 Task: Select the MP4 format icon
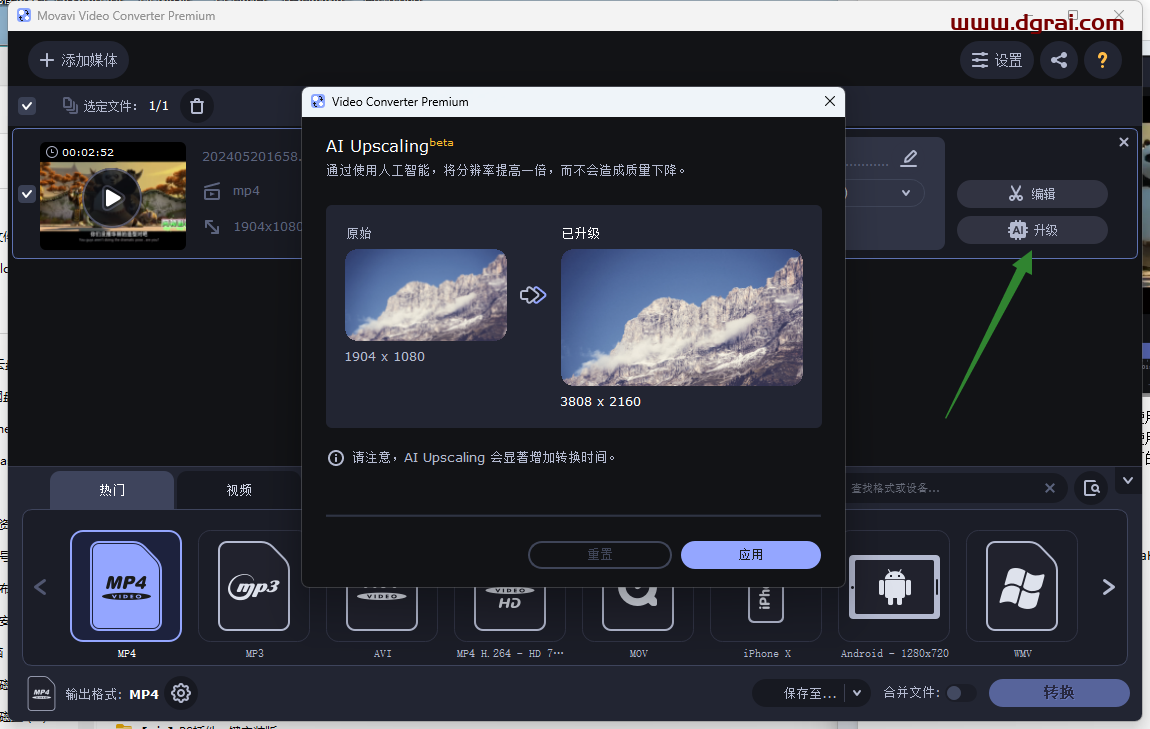[126, 586]
